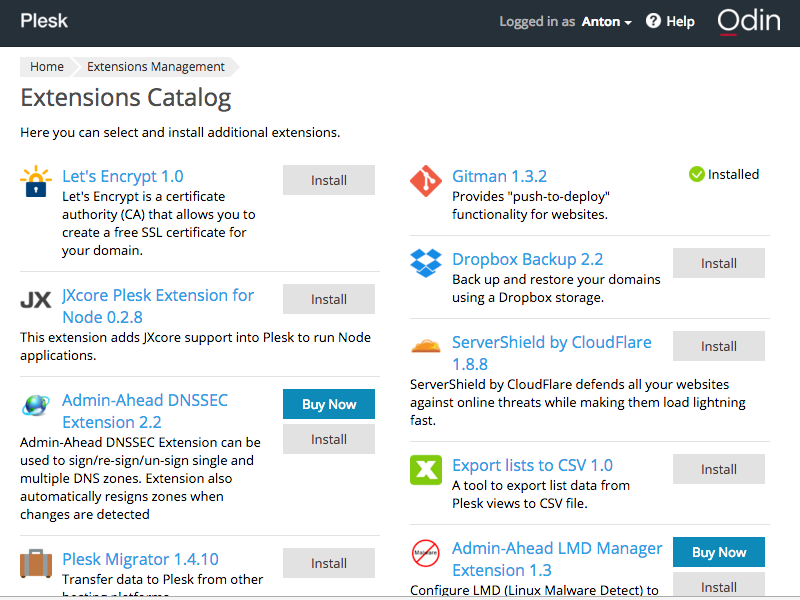Screen dimensions: 800x600
Task: Click the CloudFlare cloud icon
Action: [426, 346]
